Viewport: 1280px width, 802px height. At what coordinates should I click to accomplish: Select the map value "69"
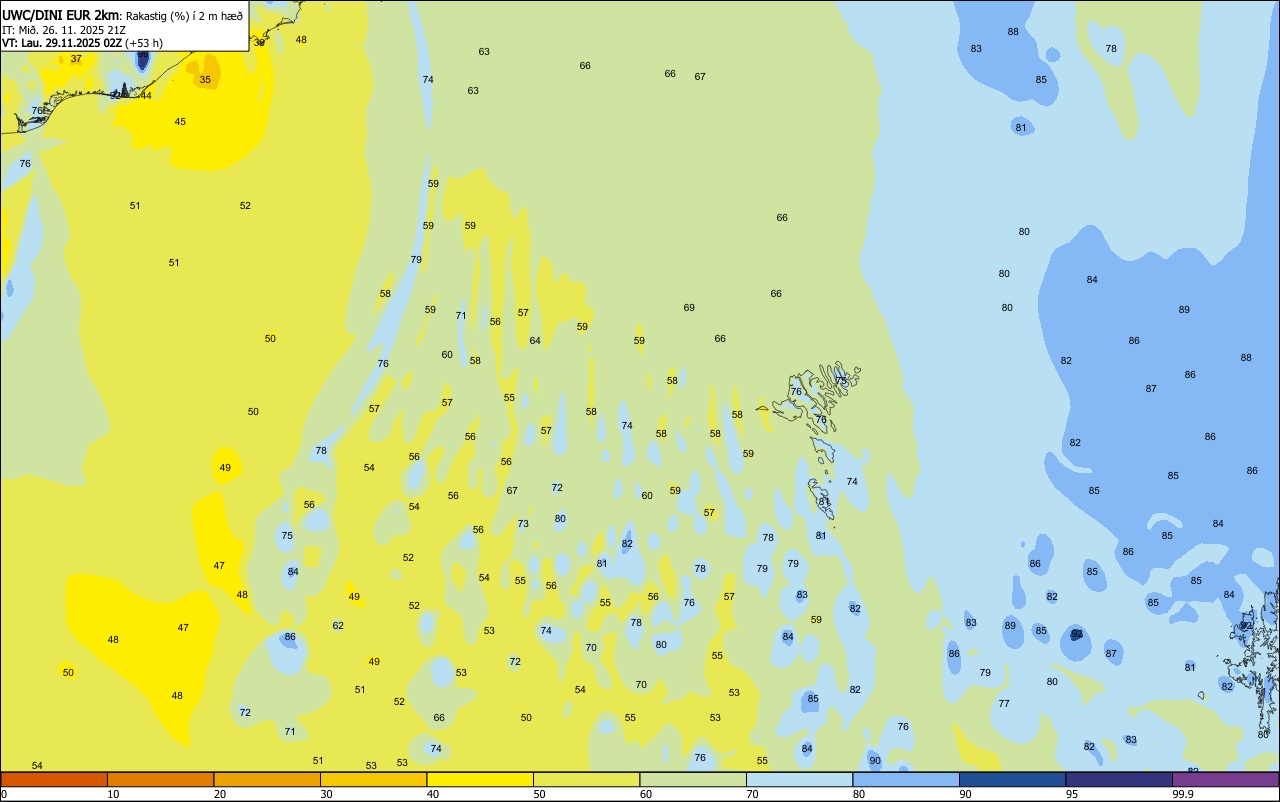[x=689, y=308]
